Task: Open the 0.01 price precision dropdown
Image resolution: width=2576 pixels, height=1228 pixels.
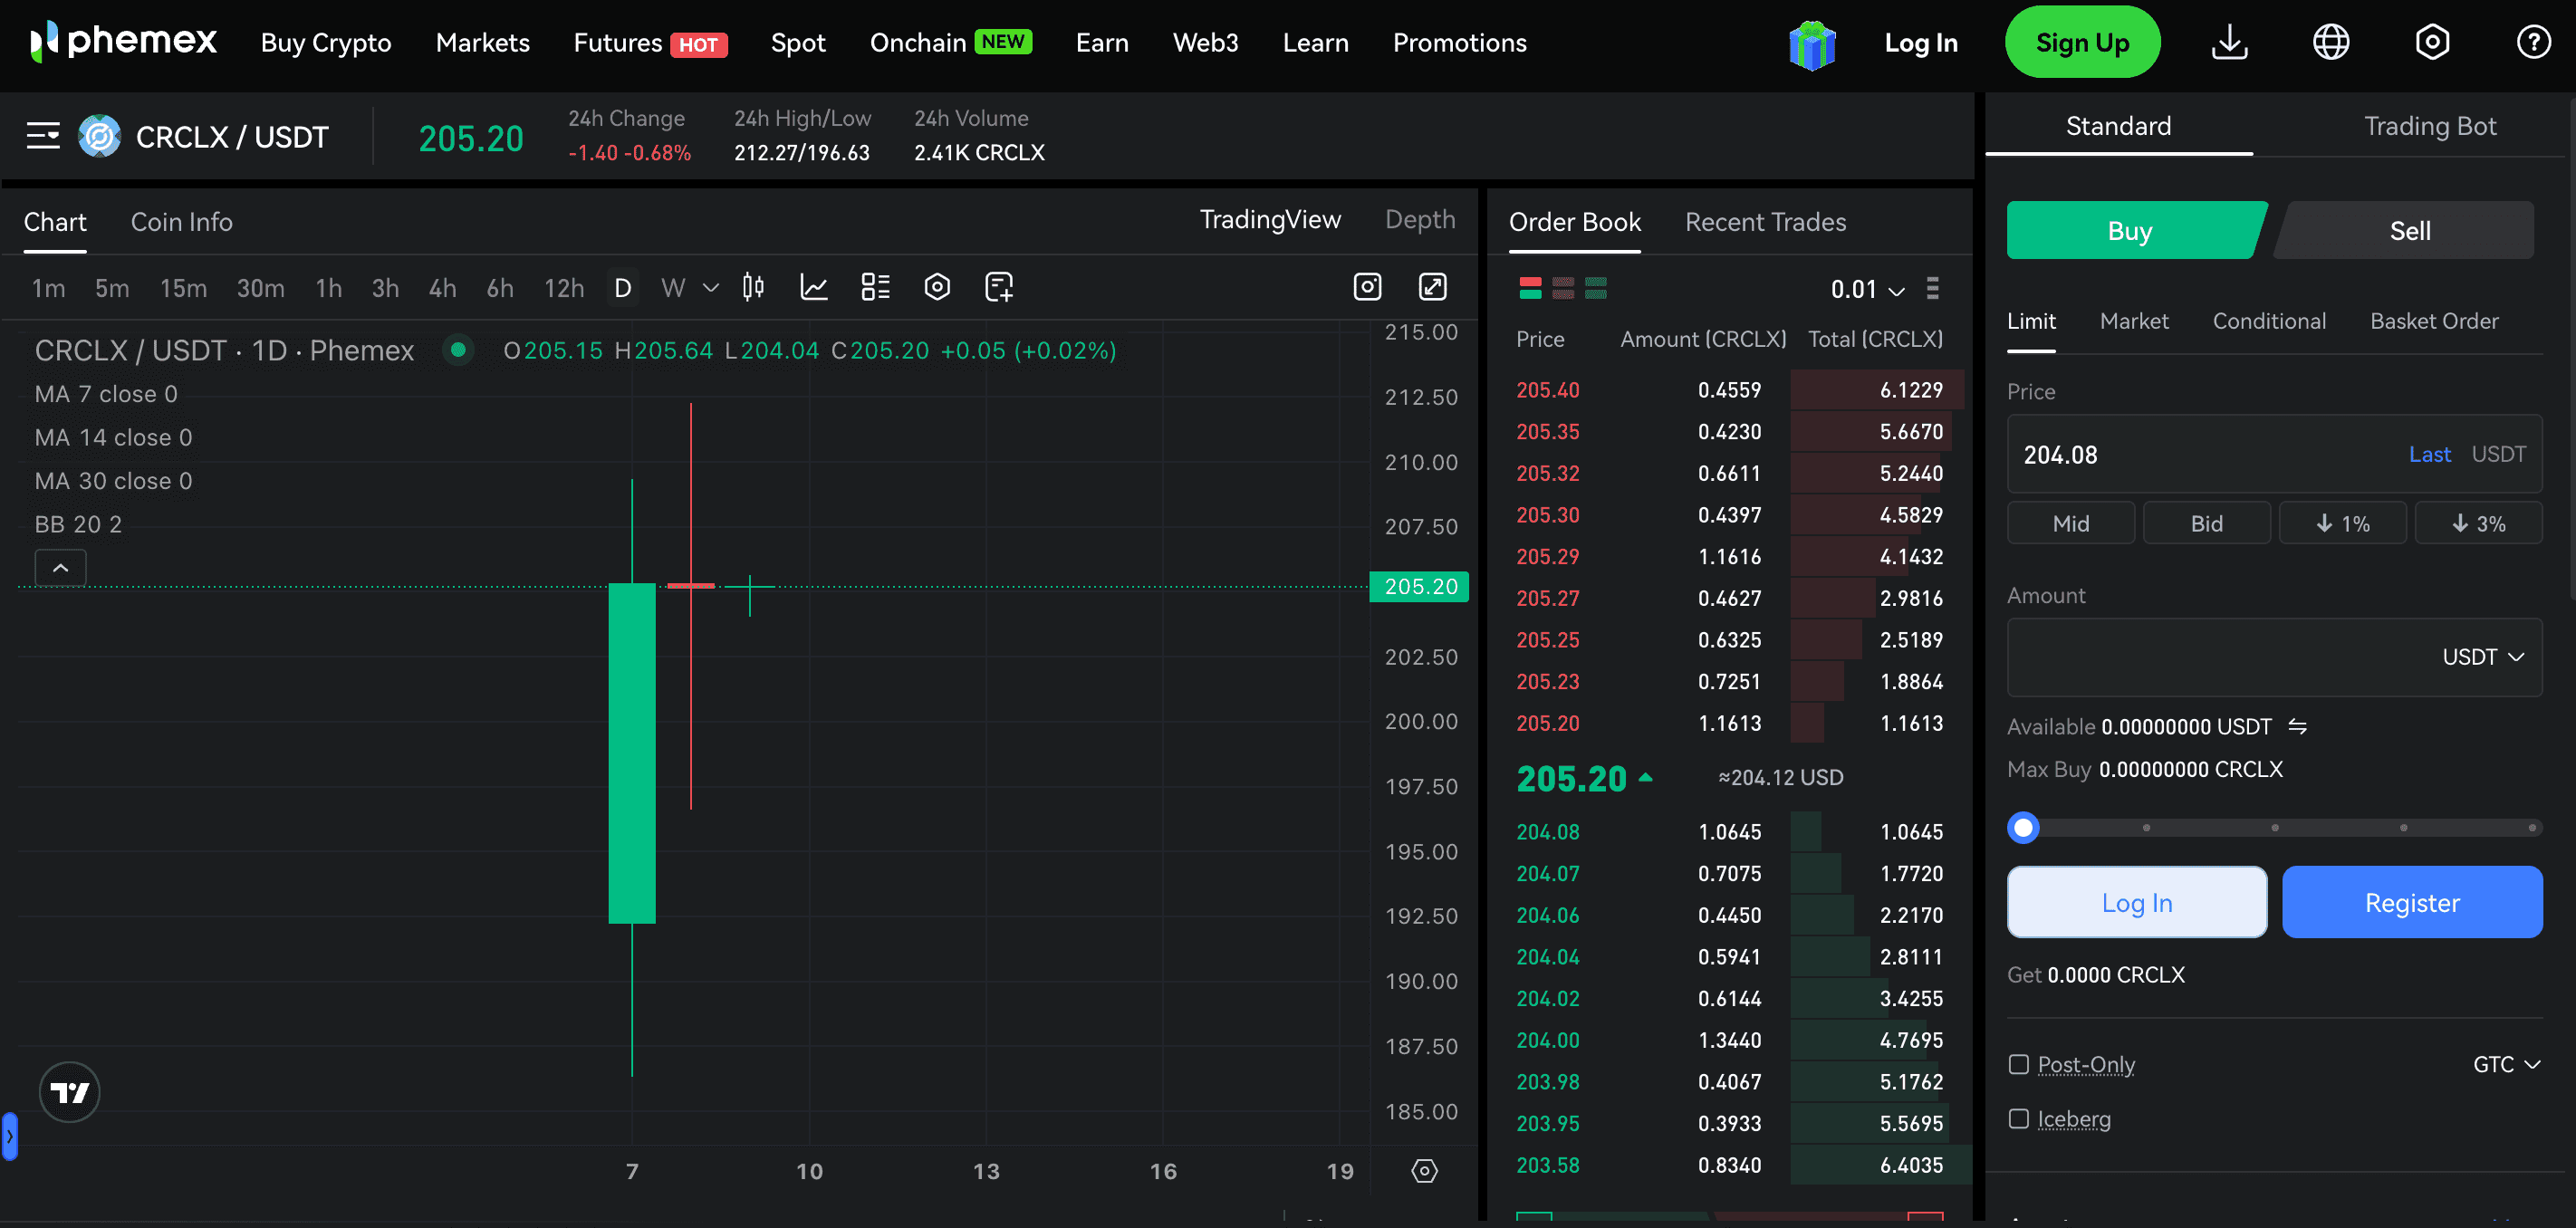Action: 1867,290
